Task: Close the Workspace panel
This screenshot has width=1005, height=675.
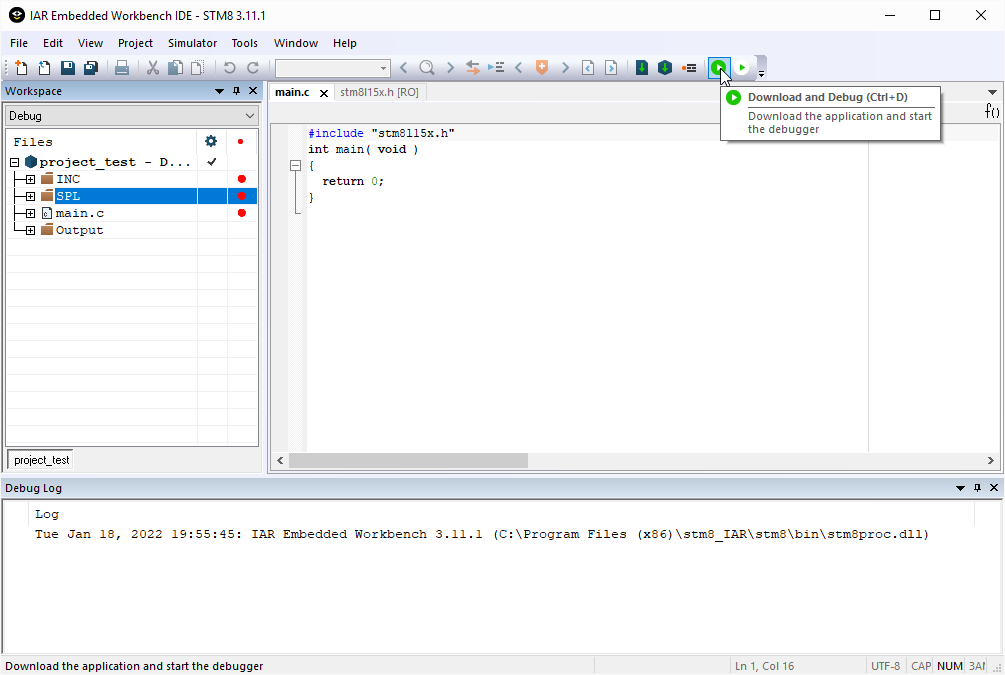Action: 253,91
